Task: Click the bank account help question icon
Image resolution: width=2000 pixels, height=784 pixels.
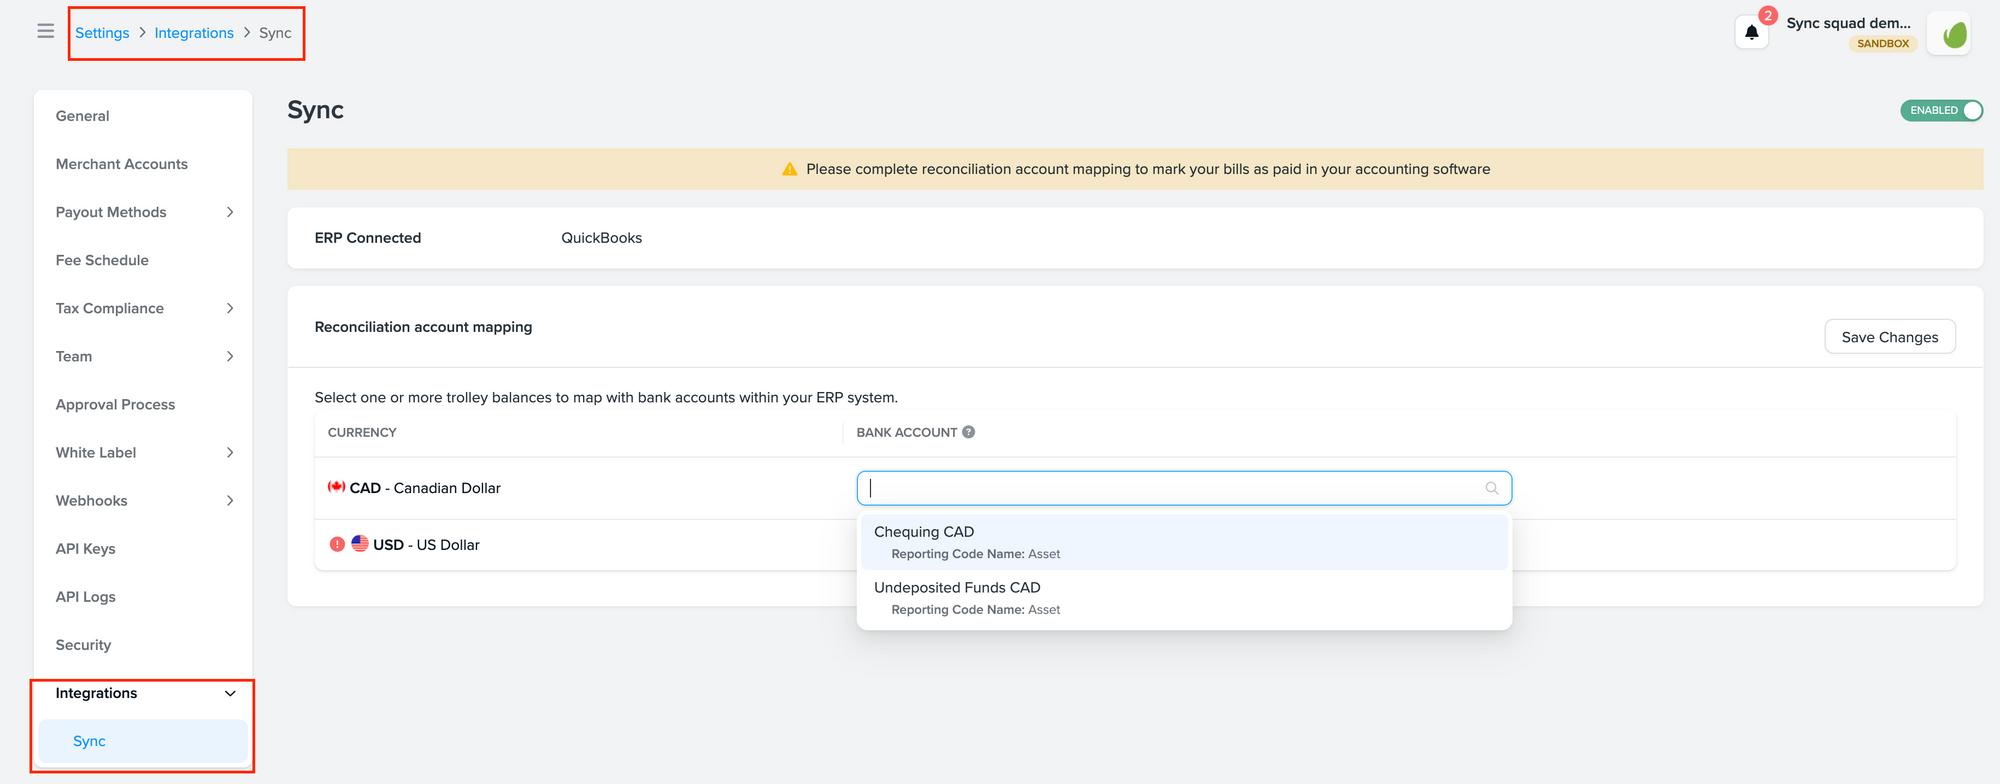Action: pyautogui.click(x=968, y=432)
